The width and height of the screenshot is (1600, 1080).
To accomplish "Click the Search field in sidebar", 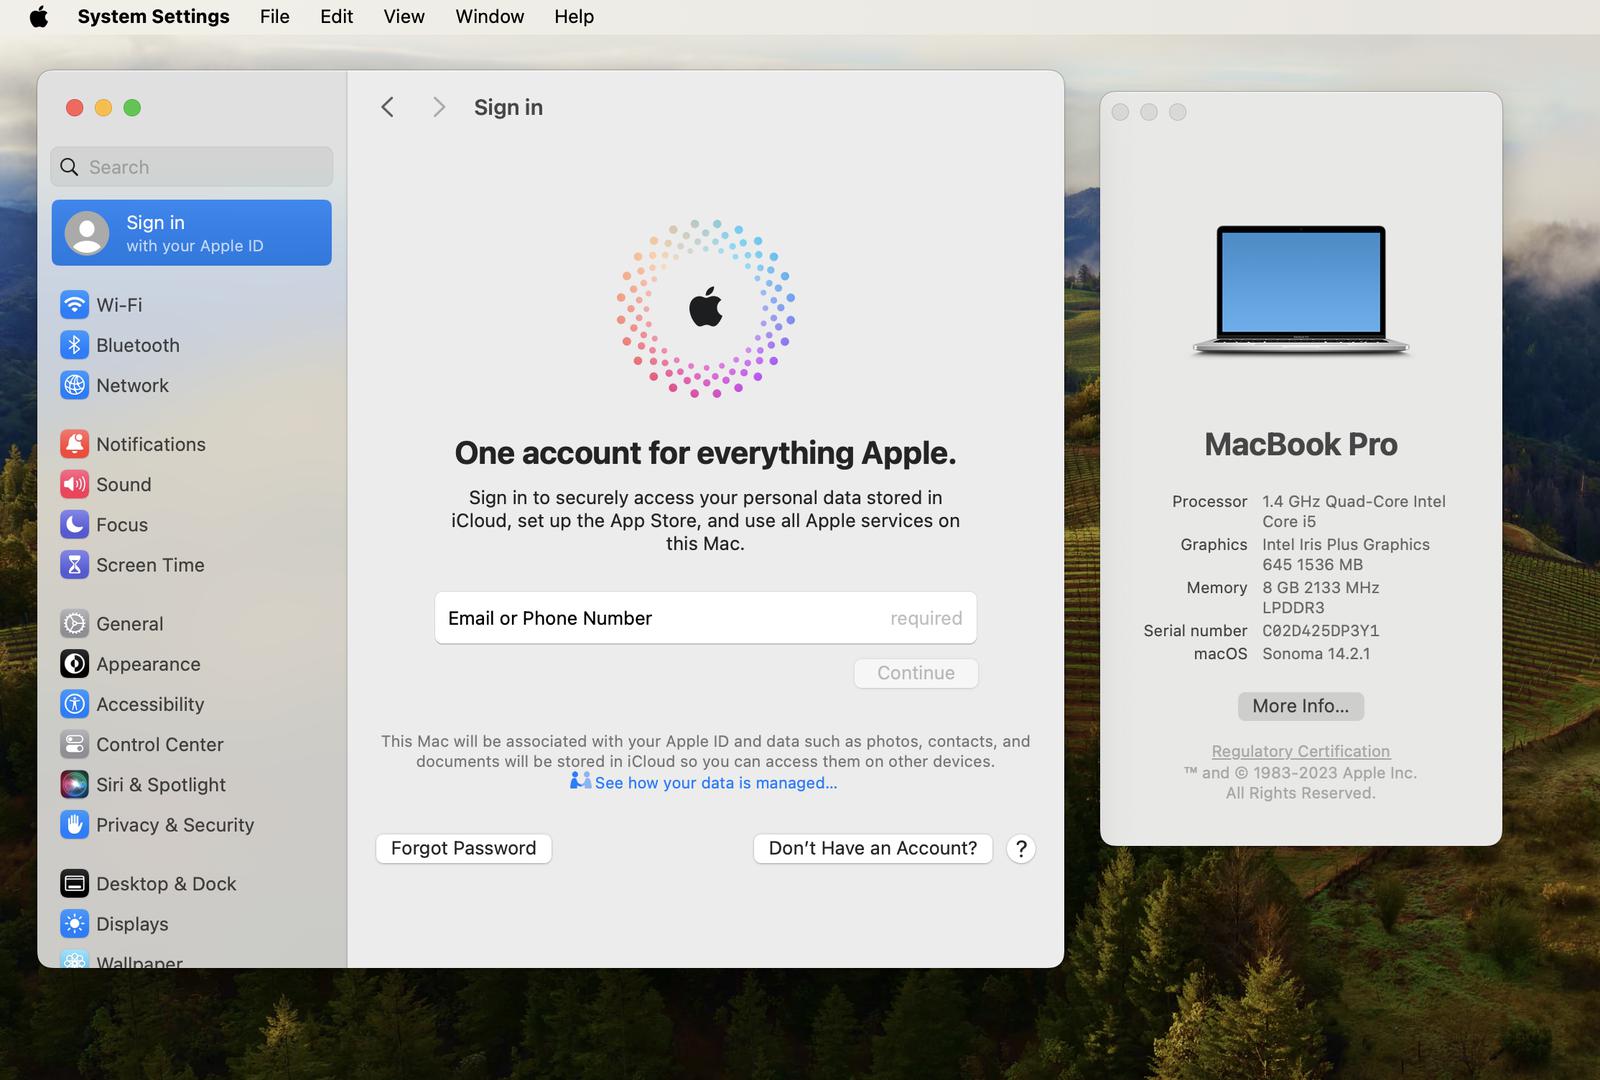I will 192,167.
